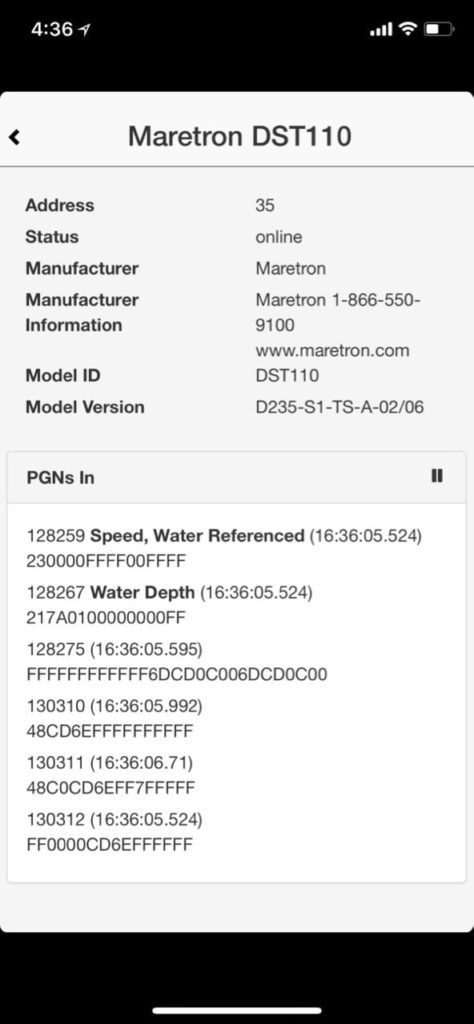Screen dimensions: 474x1024
Task: Select the PGN 130312 entry
Action: (x=115, y=832)
